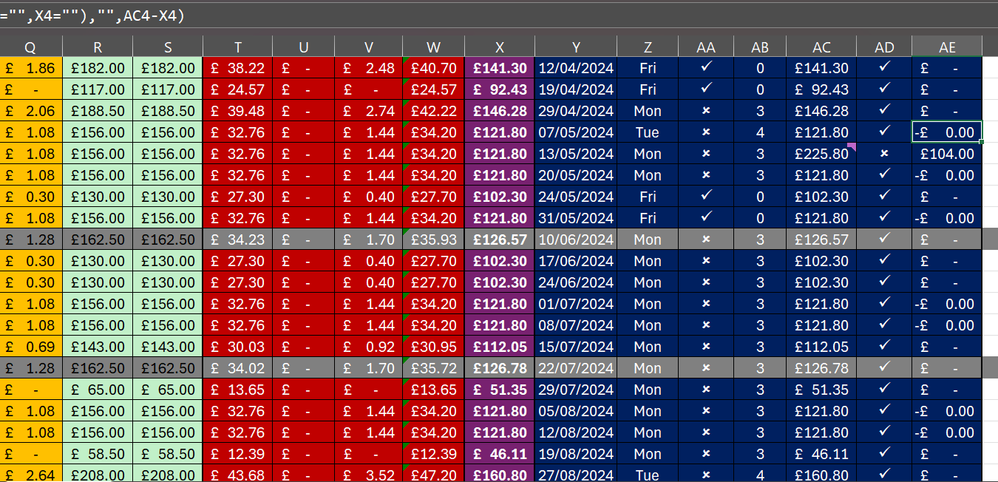Viewport: 998px width, 482px height.
Task: Select column header AE
Action: click(946, 47)
